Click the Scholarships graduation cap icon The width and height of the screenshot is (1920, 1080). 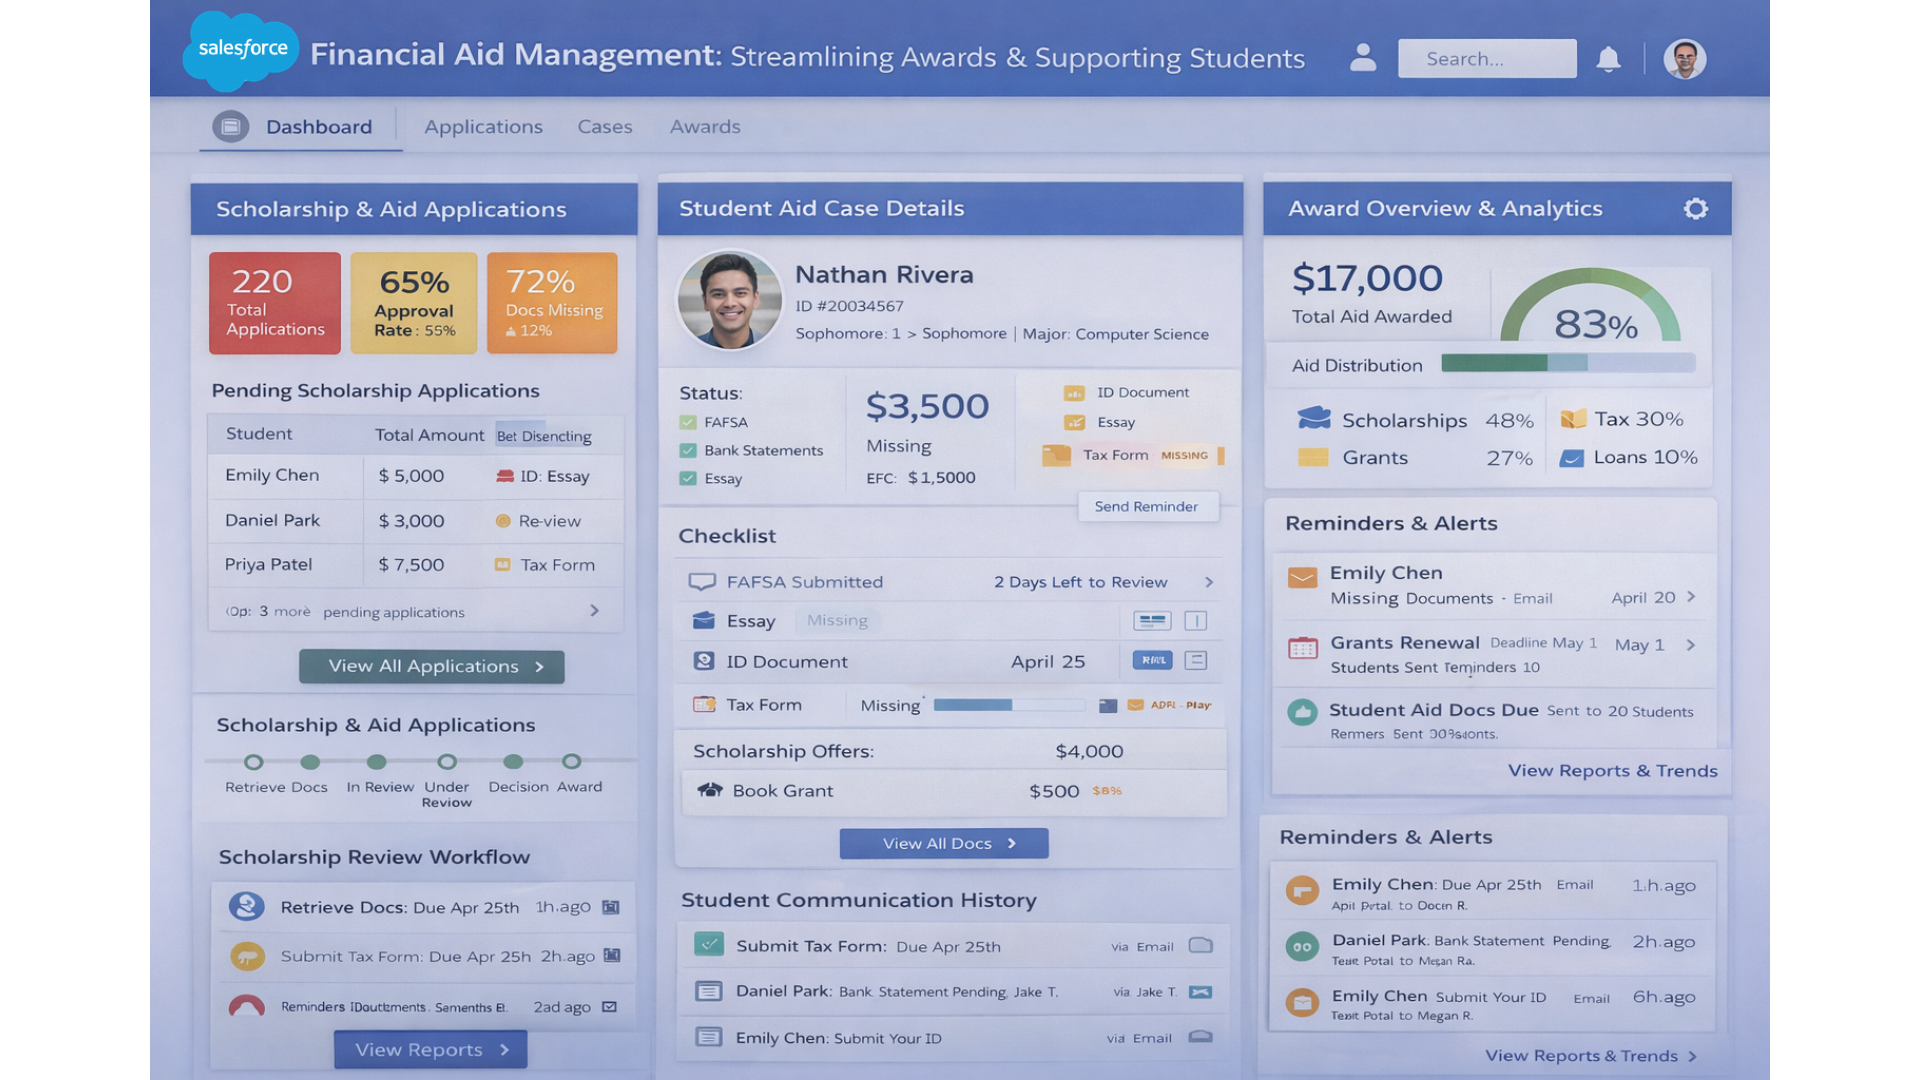1314,418
